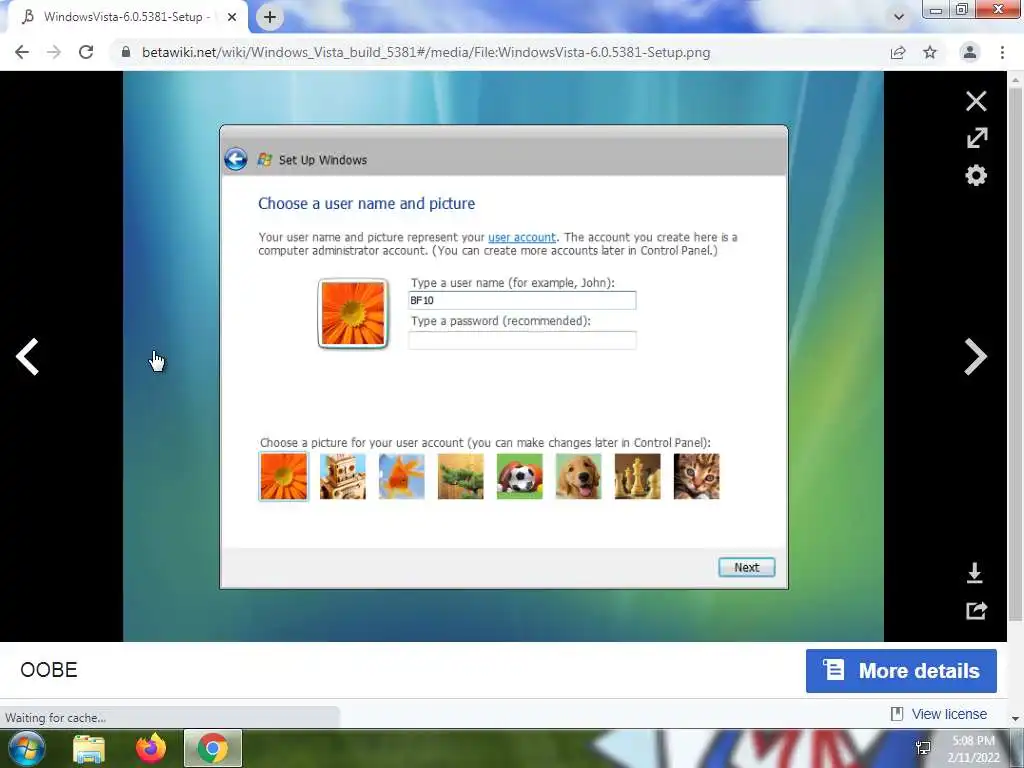This screenshot has height=768, width=1024.
Task: Click the Chrome taskbar icon
Action: tap(213, 748)
